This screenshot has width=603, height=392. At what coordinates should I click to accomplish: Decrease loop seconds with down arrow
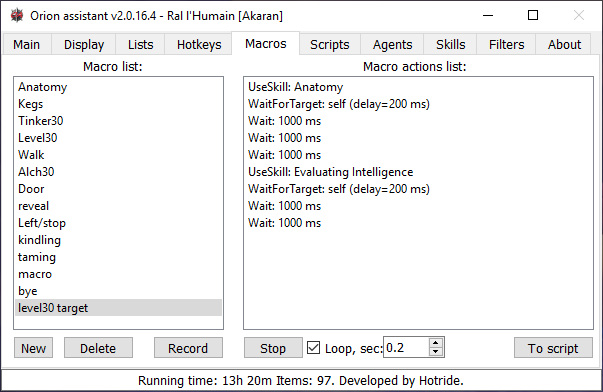435,351
